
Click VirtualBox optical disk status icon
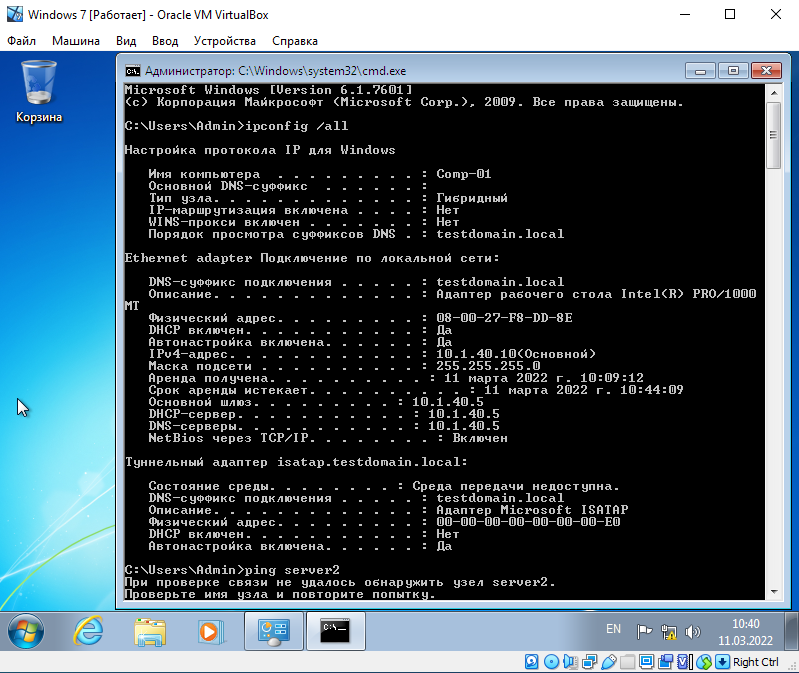551,662
